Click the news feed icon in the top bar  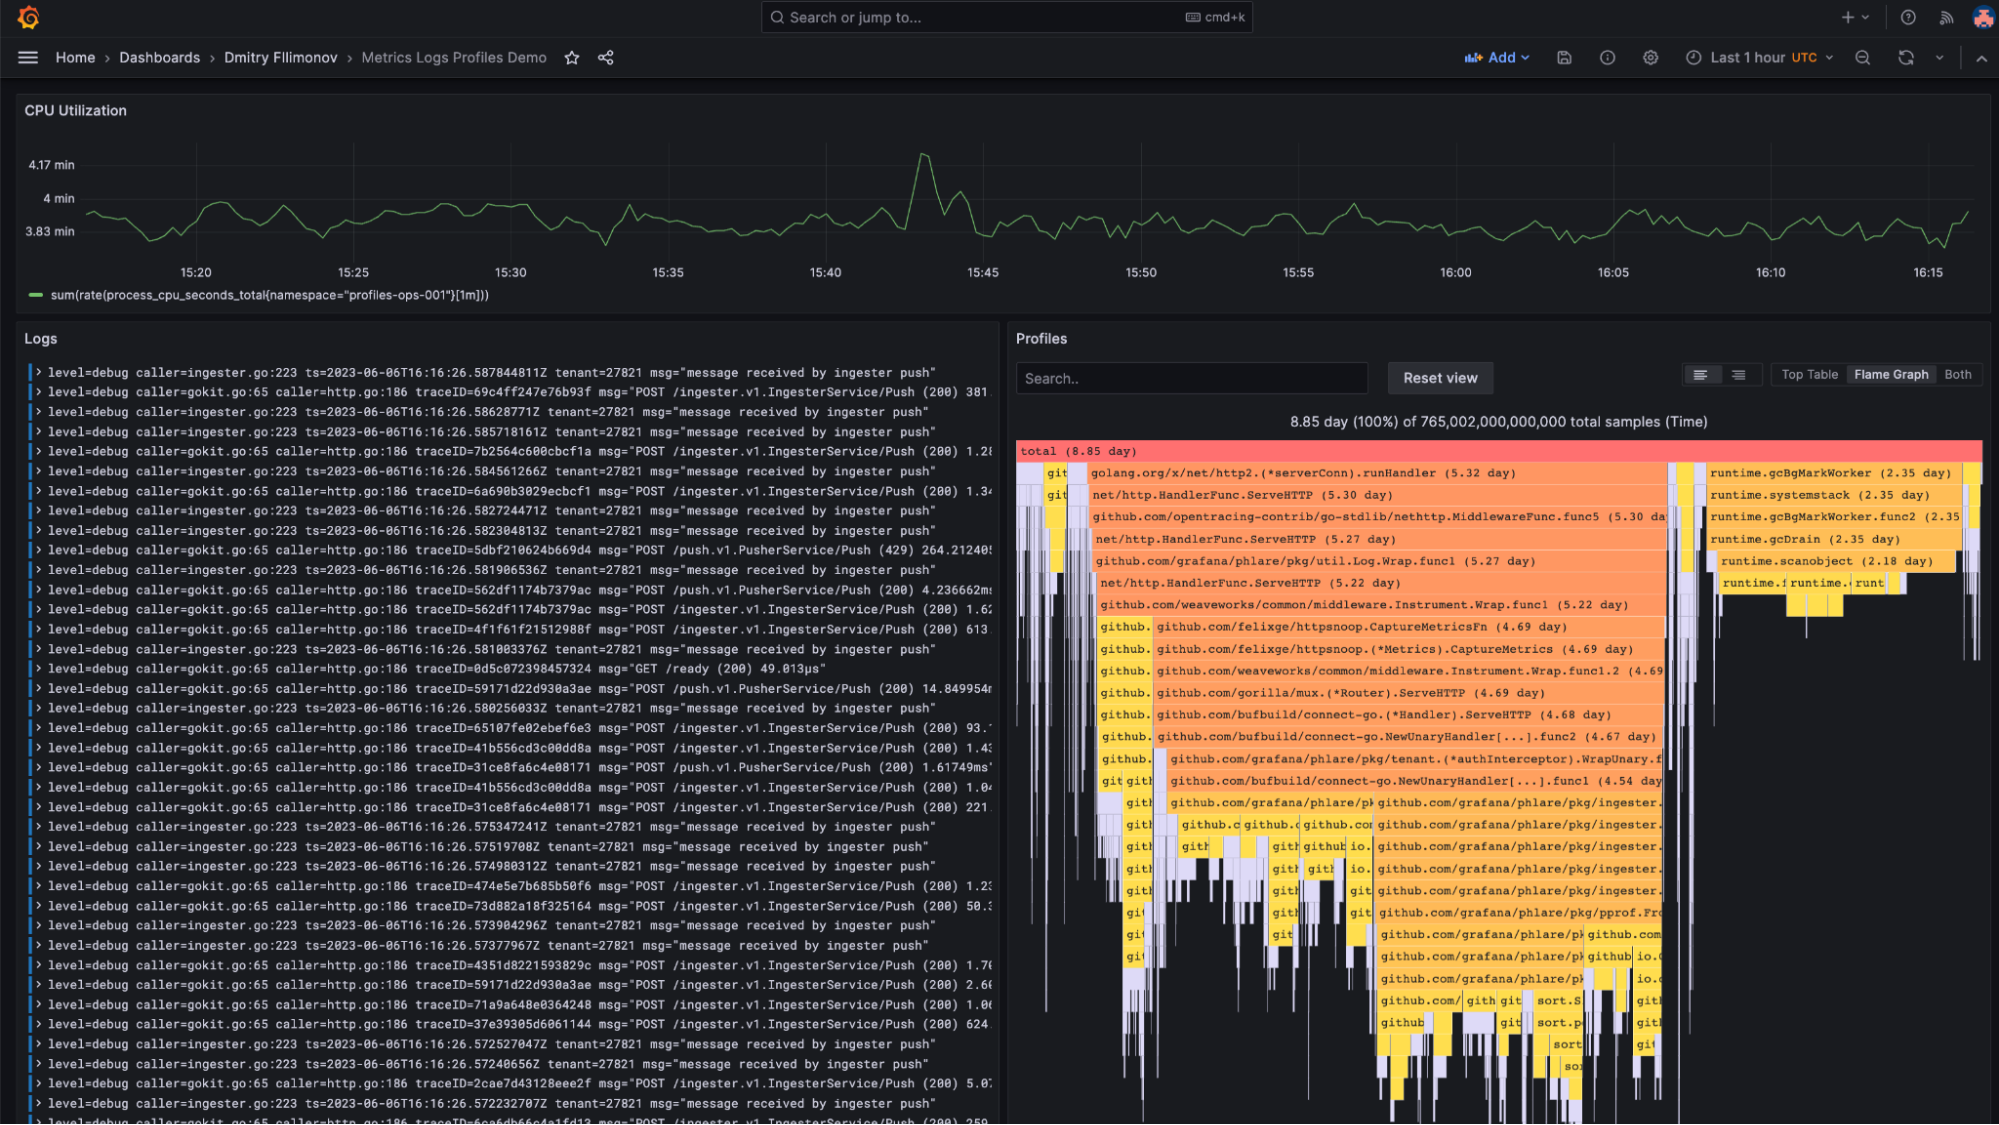pyautogui.click(x=1946, y=17)
